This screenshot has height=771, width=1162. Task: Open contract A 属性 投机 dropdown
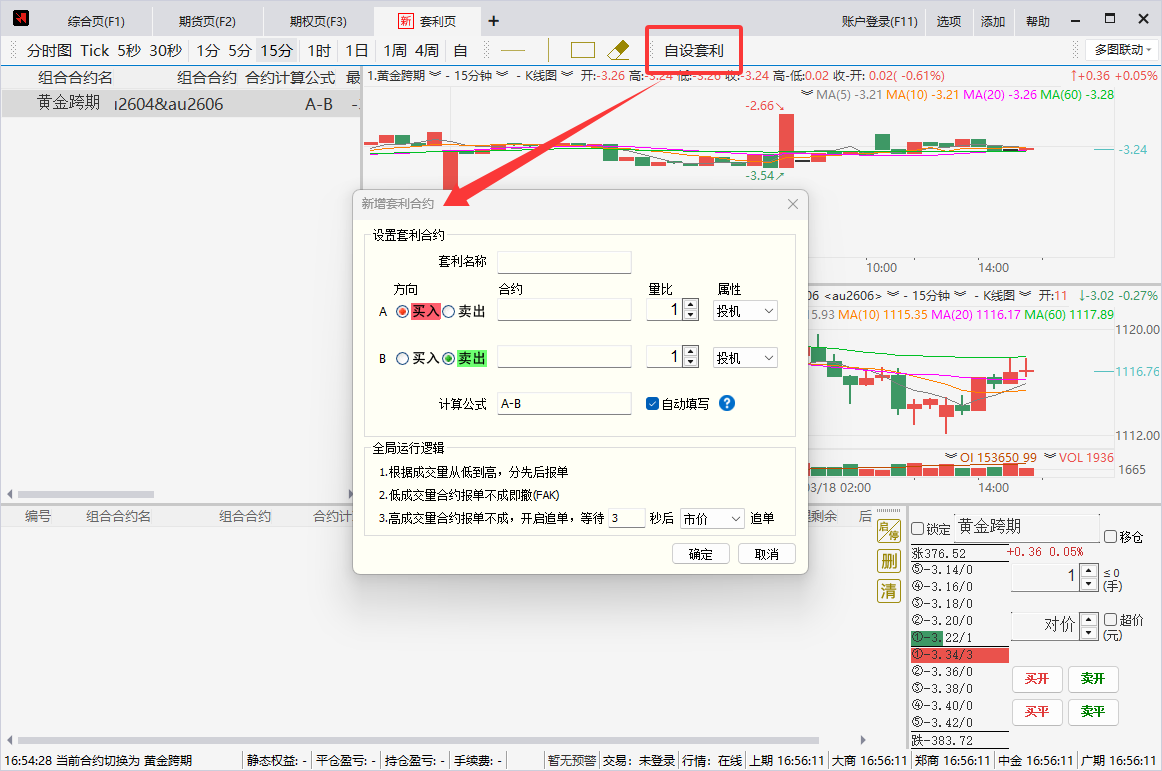[x=745, y=312]
